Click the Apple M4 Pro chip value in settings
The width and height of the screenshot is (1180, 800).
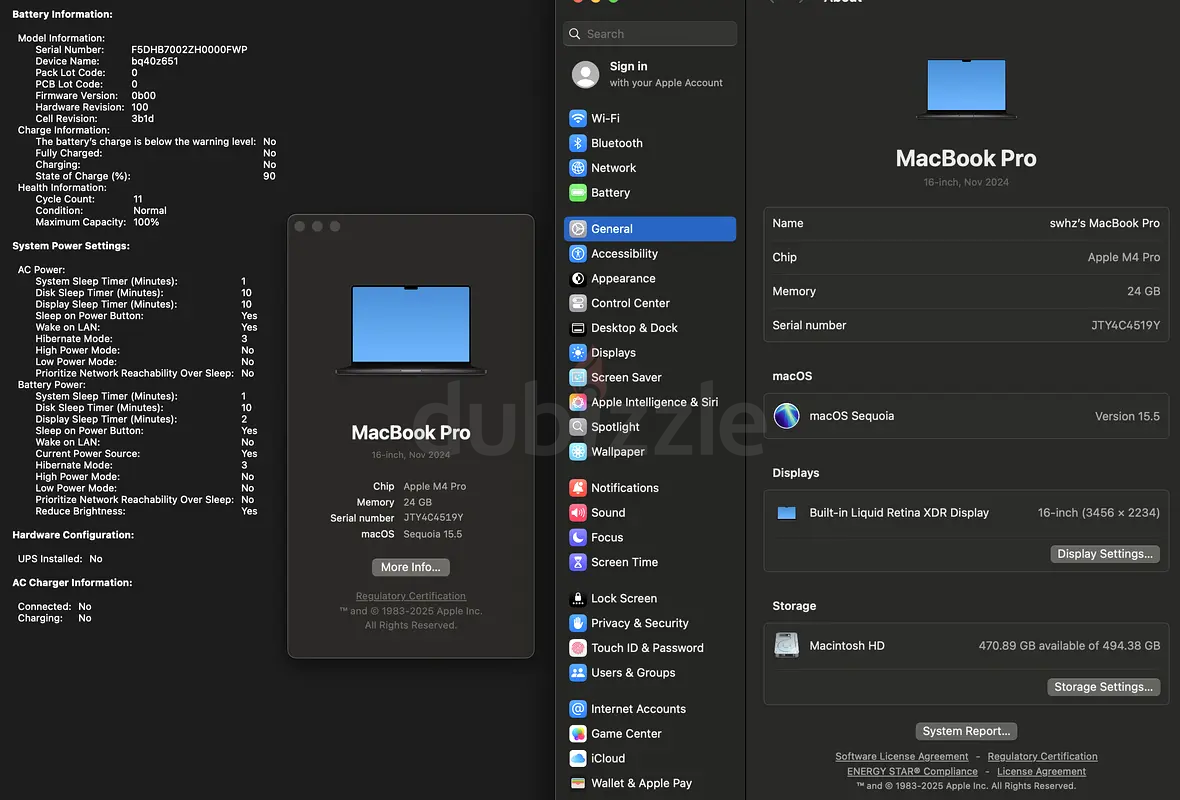coord(1124,257)
